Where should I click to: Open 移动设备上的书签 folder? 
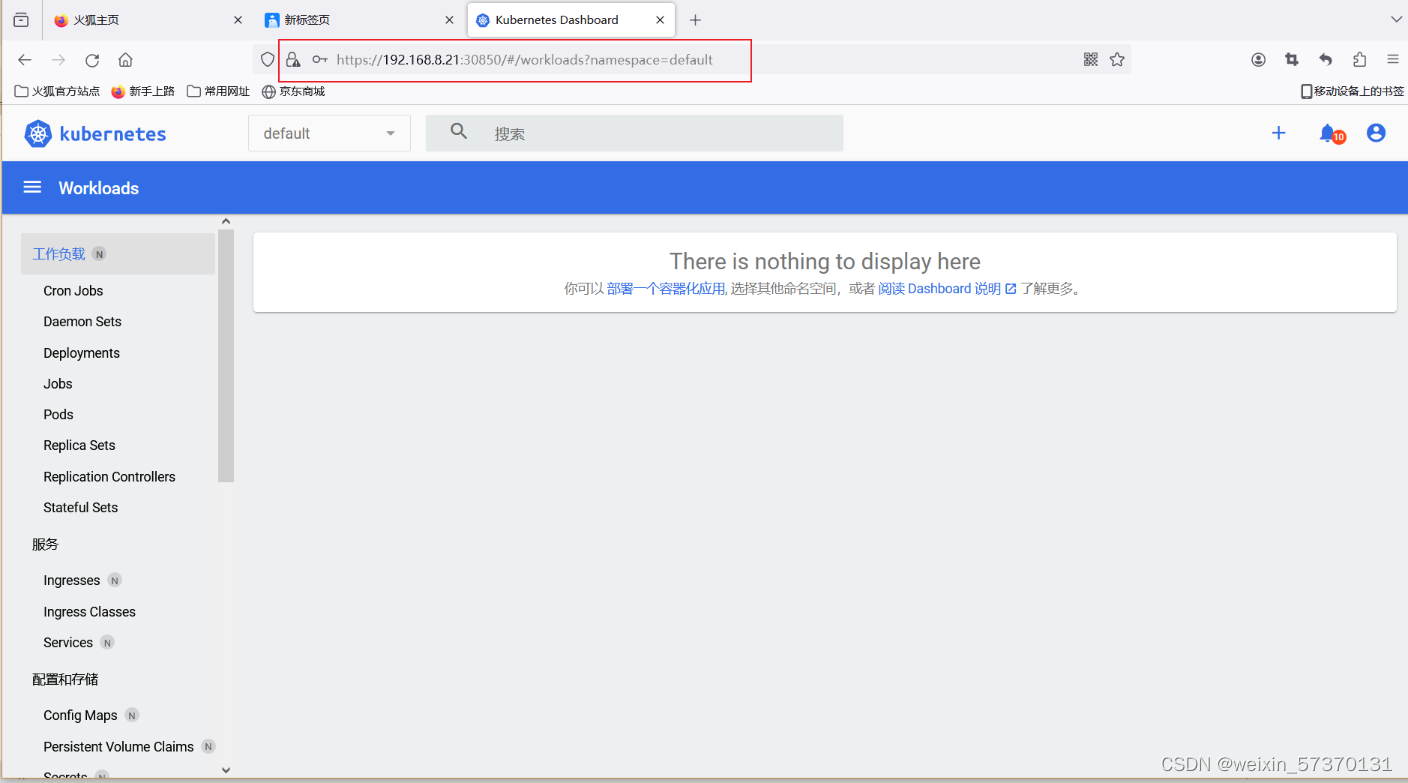[x=1353, y=91]
